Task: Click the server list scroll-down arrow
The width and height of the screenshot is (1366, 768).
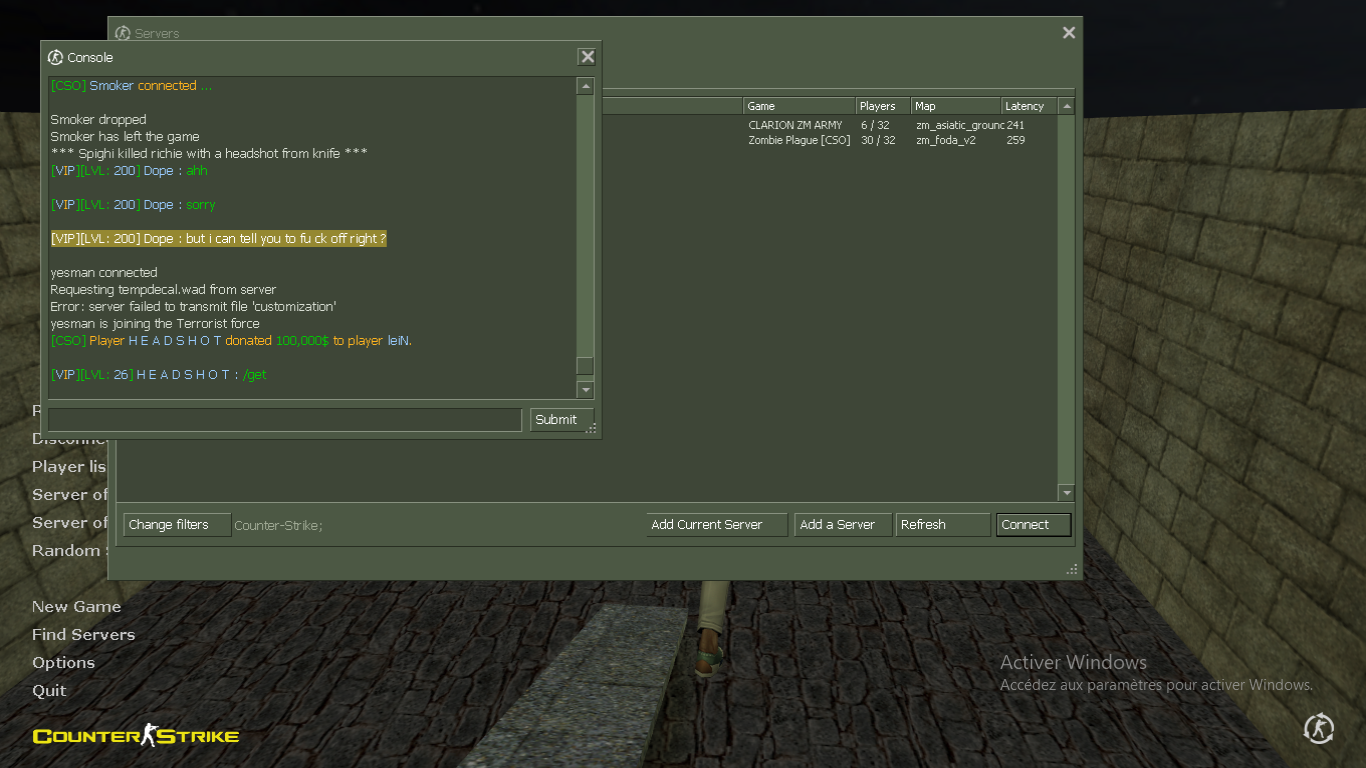Action: [x=1067, y=493]
